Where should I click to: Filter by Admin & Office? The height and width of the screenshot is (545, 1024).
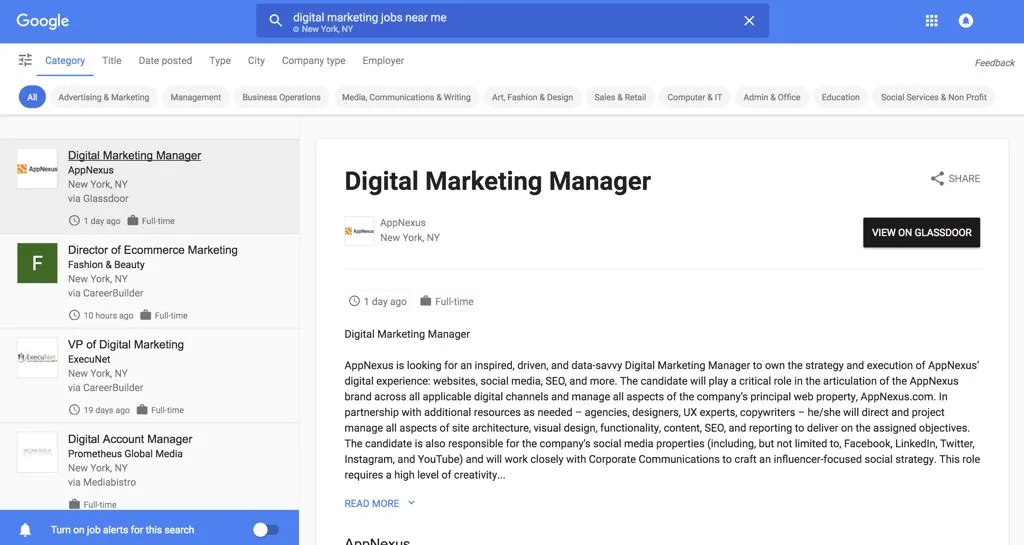772,97
